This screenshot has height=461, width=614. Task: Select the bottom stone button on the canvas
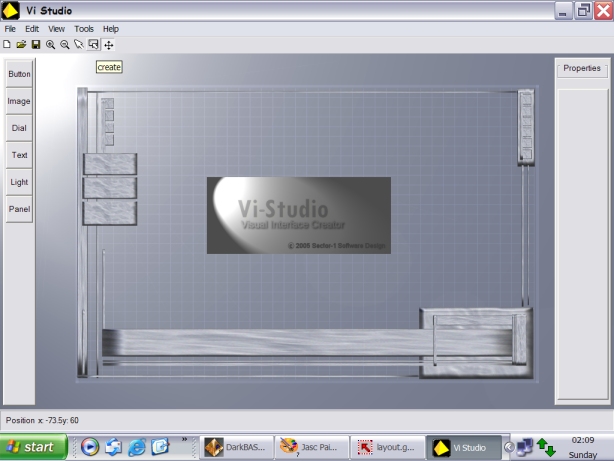(110, 213)
